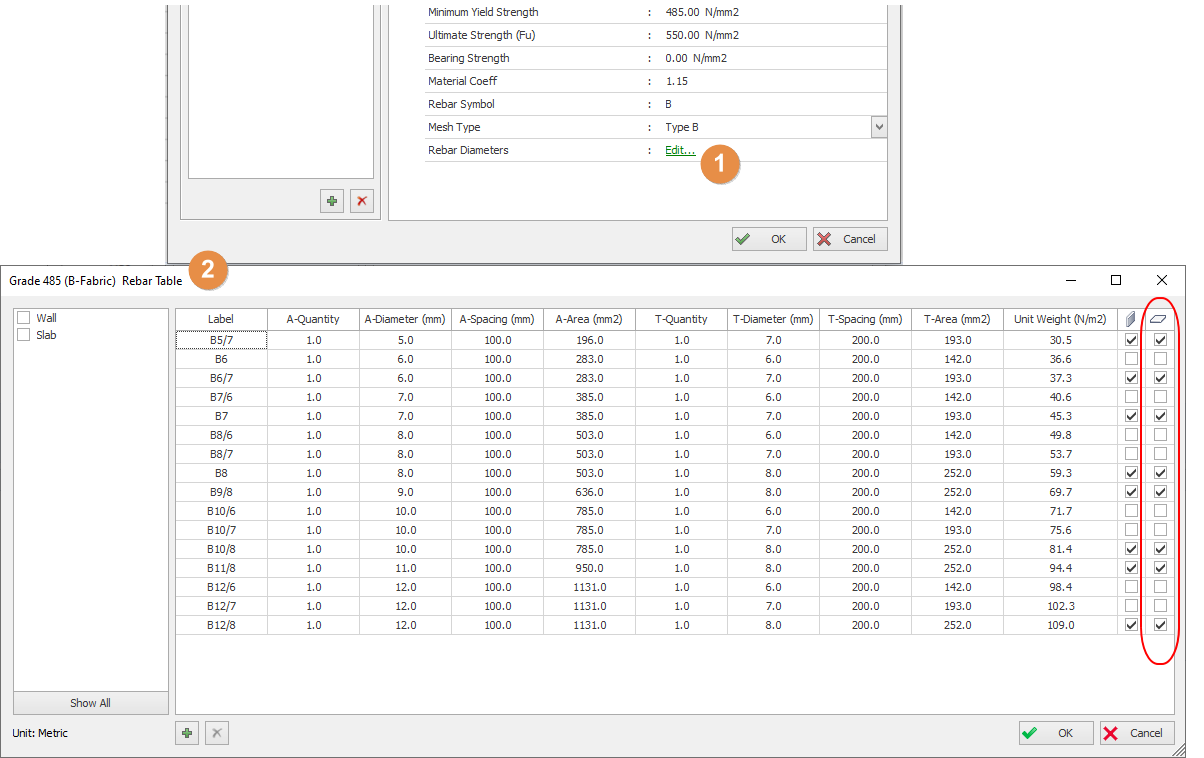The width and height of the screenshot is (1204, 758).
Task: Click the slab icon column header
Action: pyautogui.click(x=1161, y=319)
